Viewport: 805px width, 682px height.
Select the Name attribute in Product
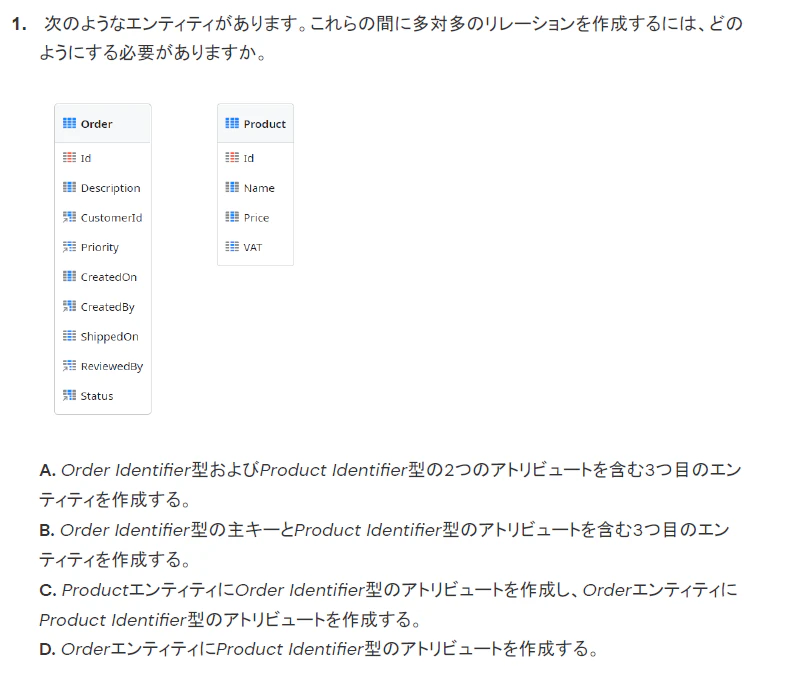pos(259,188)
